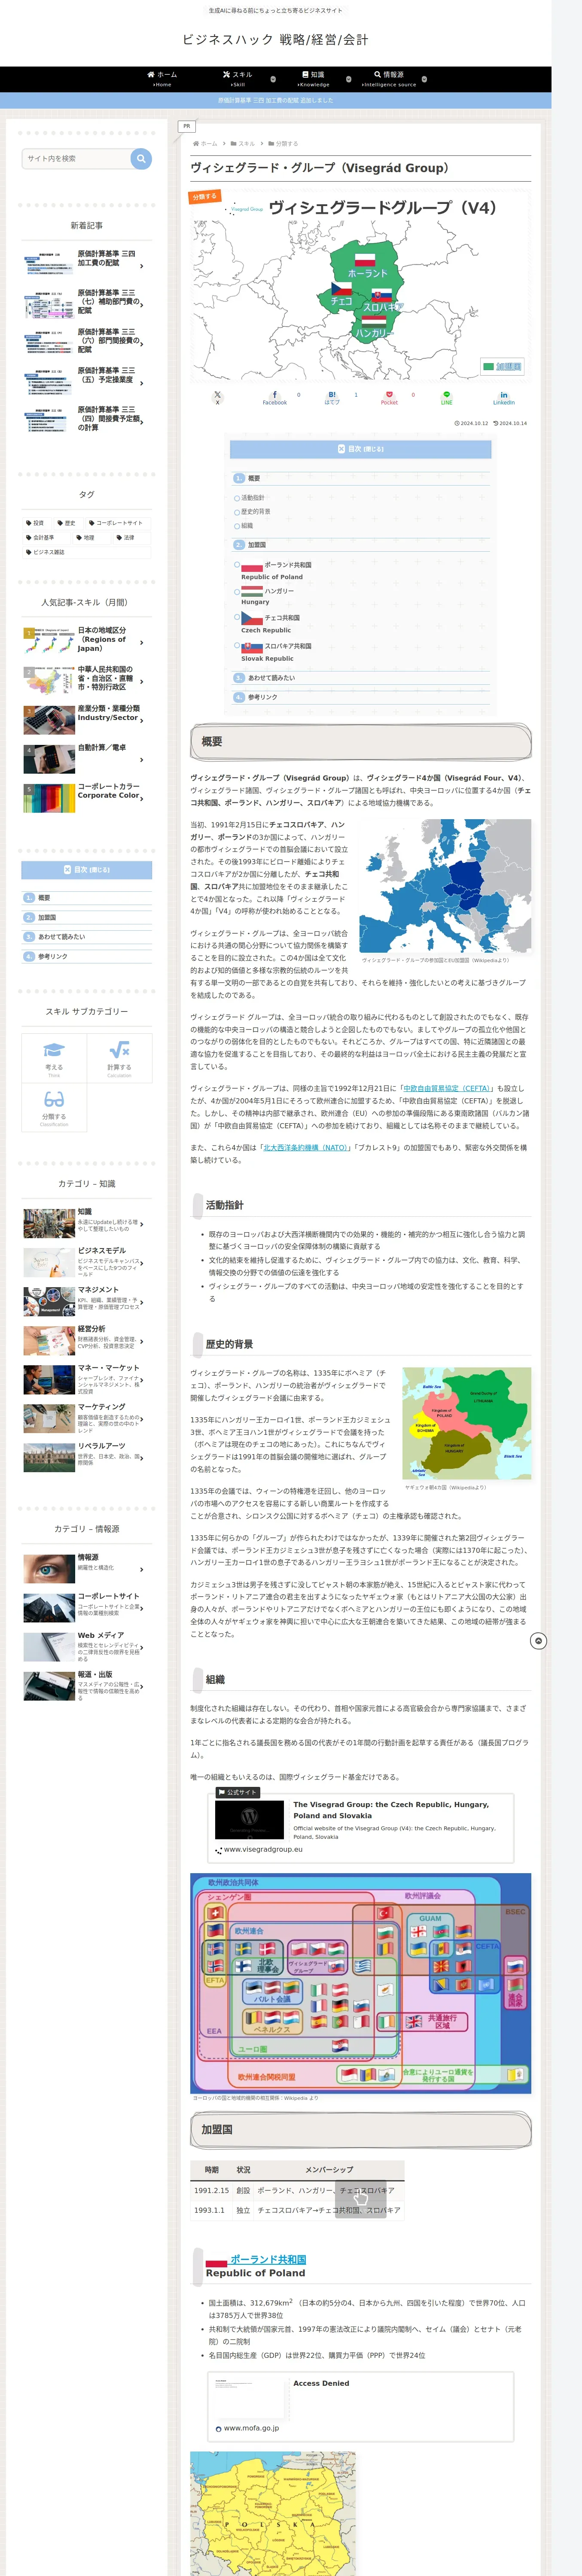Viewport: 582px width, 2576px height.
Task: Open the www.mofa.go.jp link card
Action: tap(361, 2407)
